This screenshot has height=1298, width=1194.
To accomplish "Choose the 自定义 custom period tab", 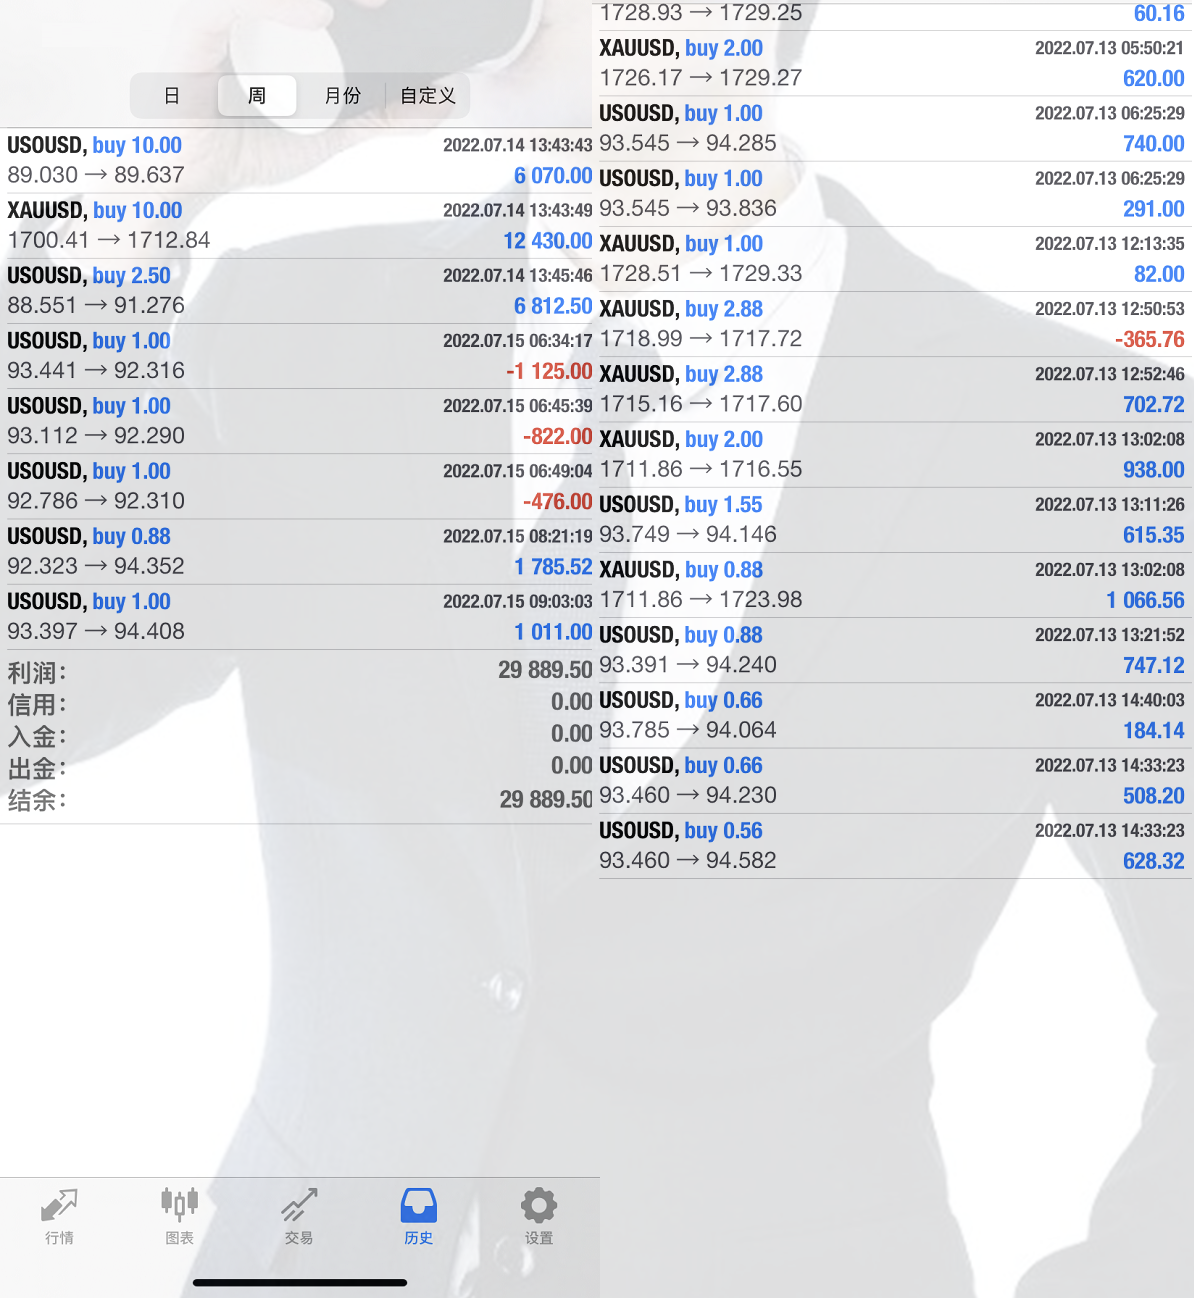I will click(x=428, y=96).
